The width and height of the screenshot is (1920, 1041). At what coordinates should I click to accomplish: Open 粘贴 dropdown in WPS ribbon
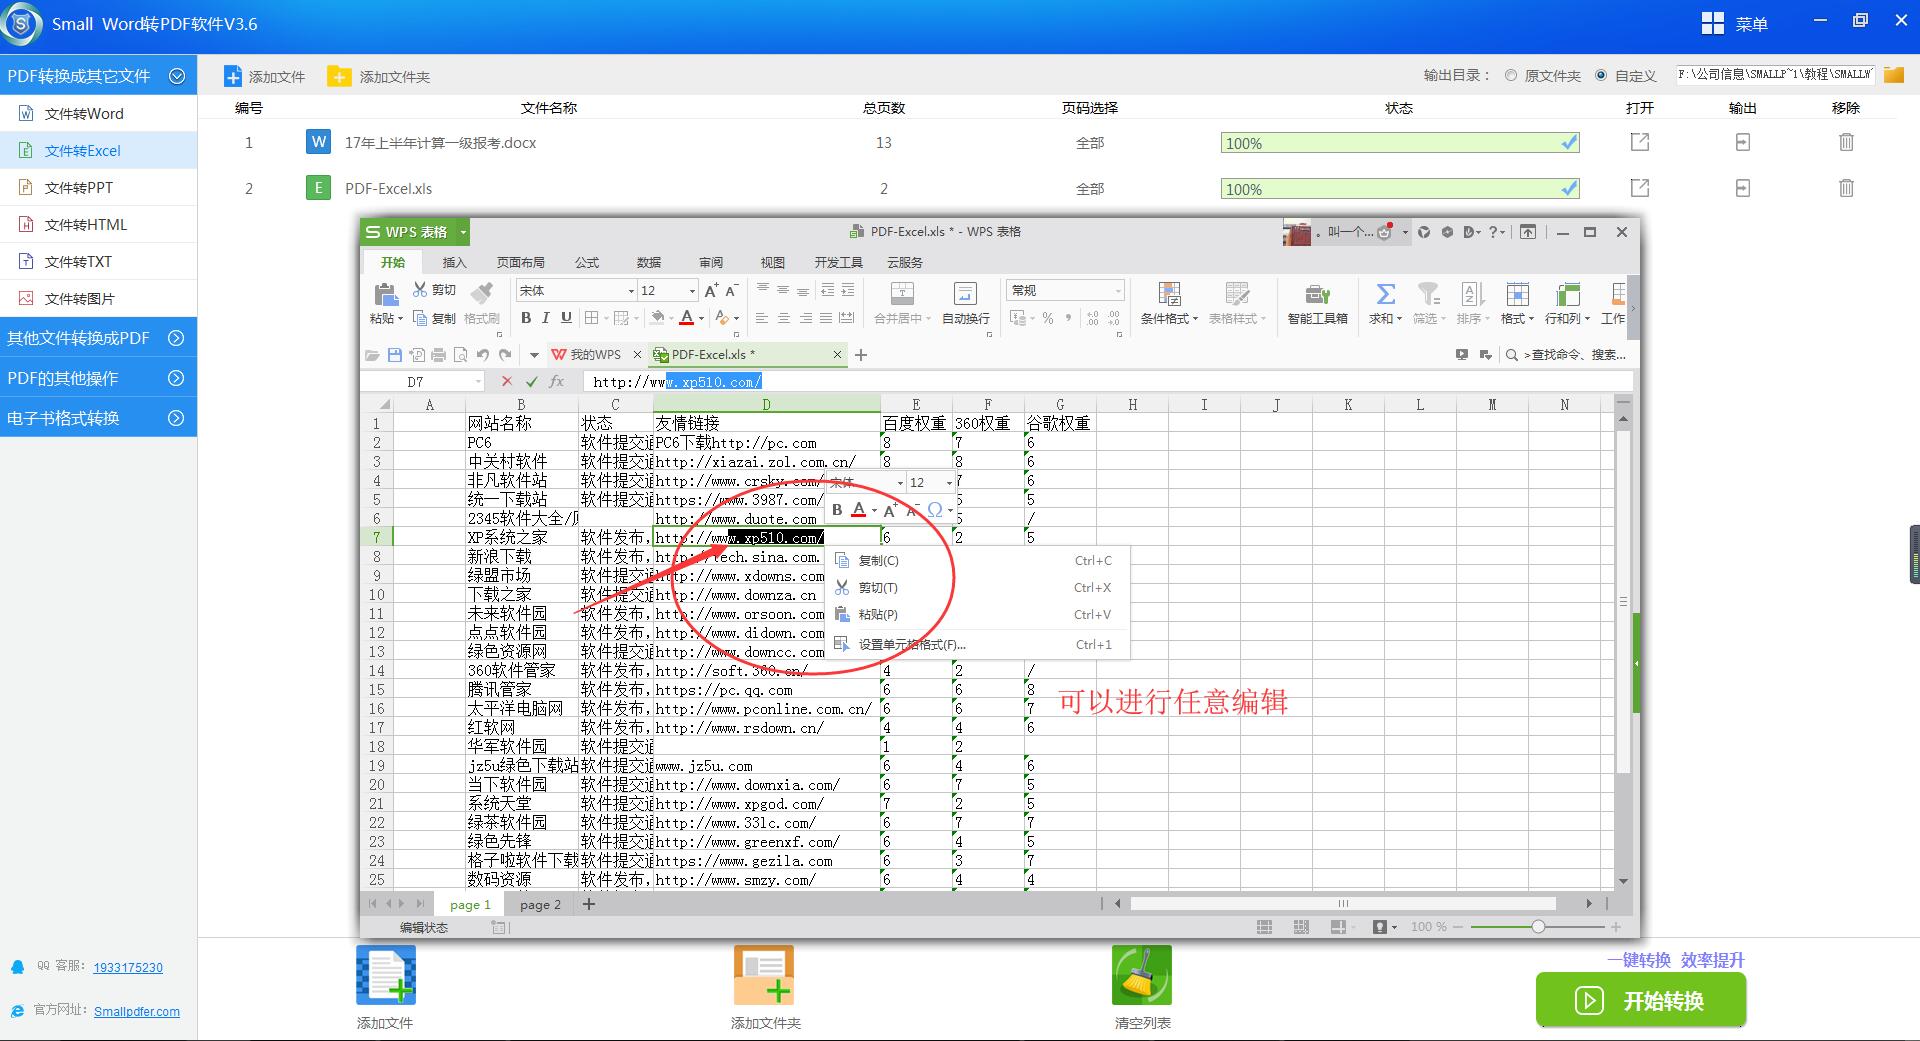click(x=387, y=319)
